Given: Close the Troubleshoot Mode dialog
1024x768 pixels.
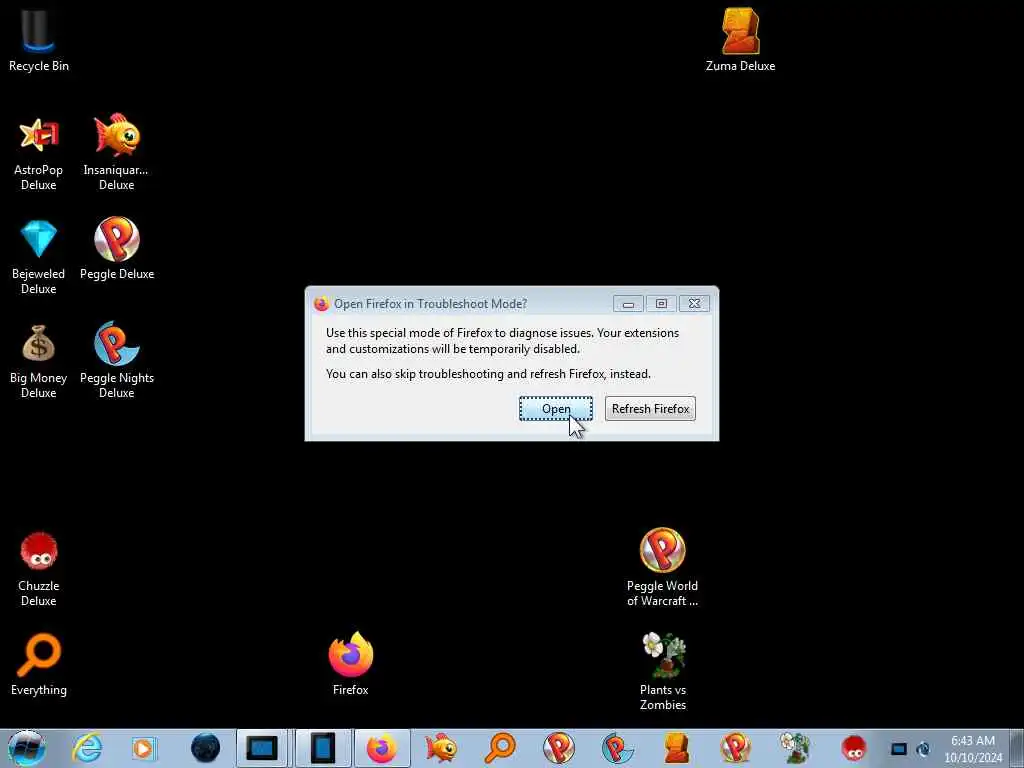Looking at the screenshot, I should tap(694, 304).
